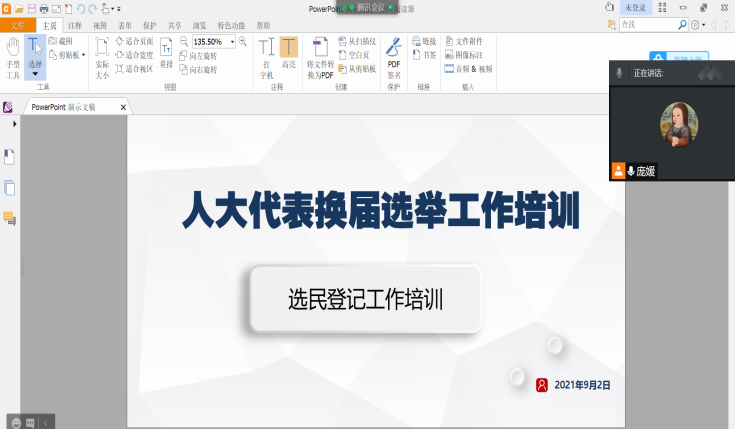The image size is (735, 429).
Task: Toggle the microphone in meeting panel
Action: coord(620,74)
